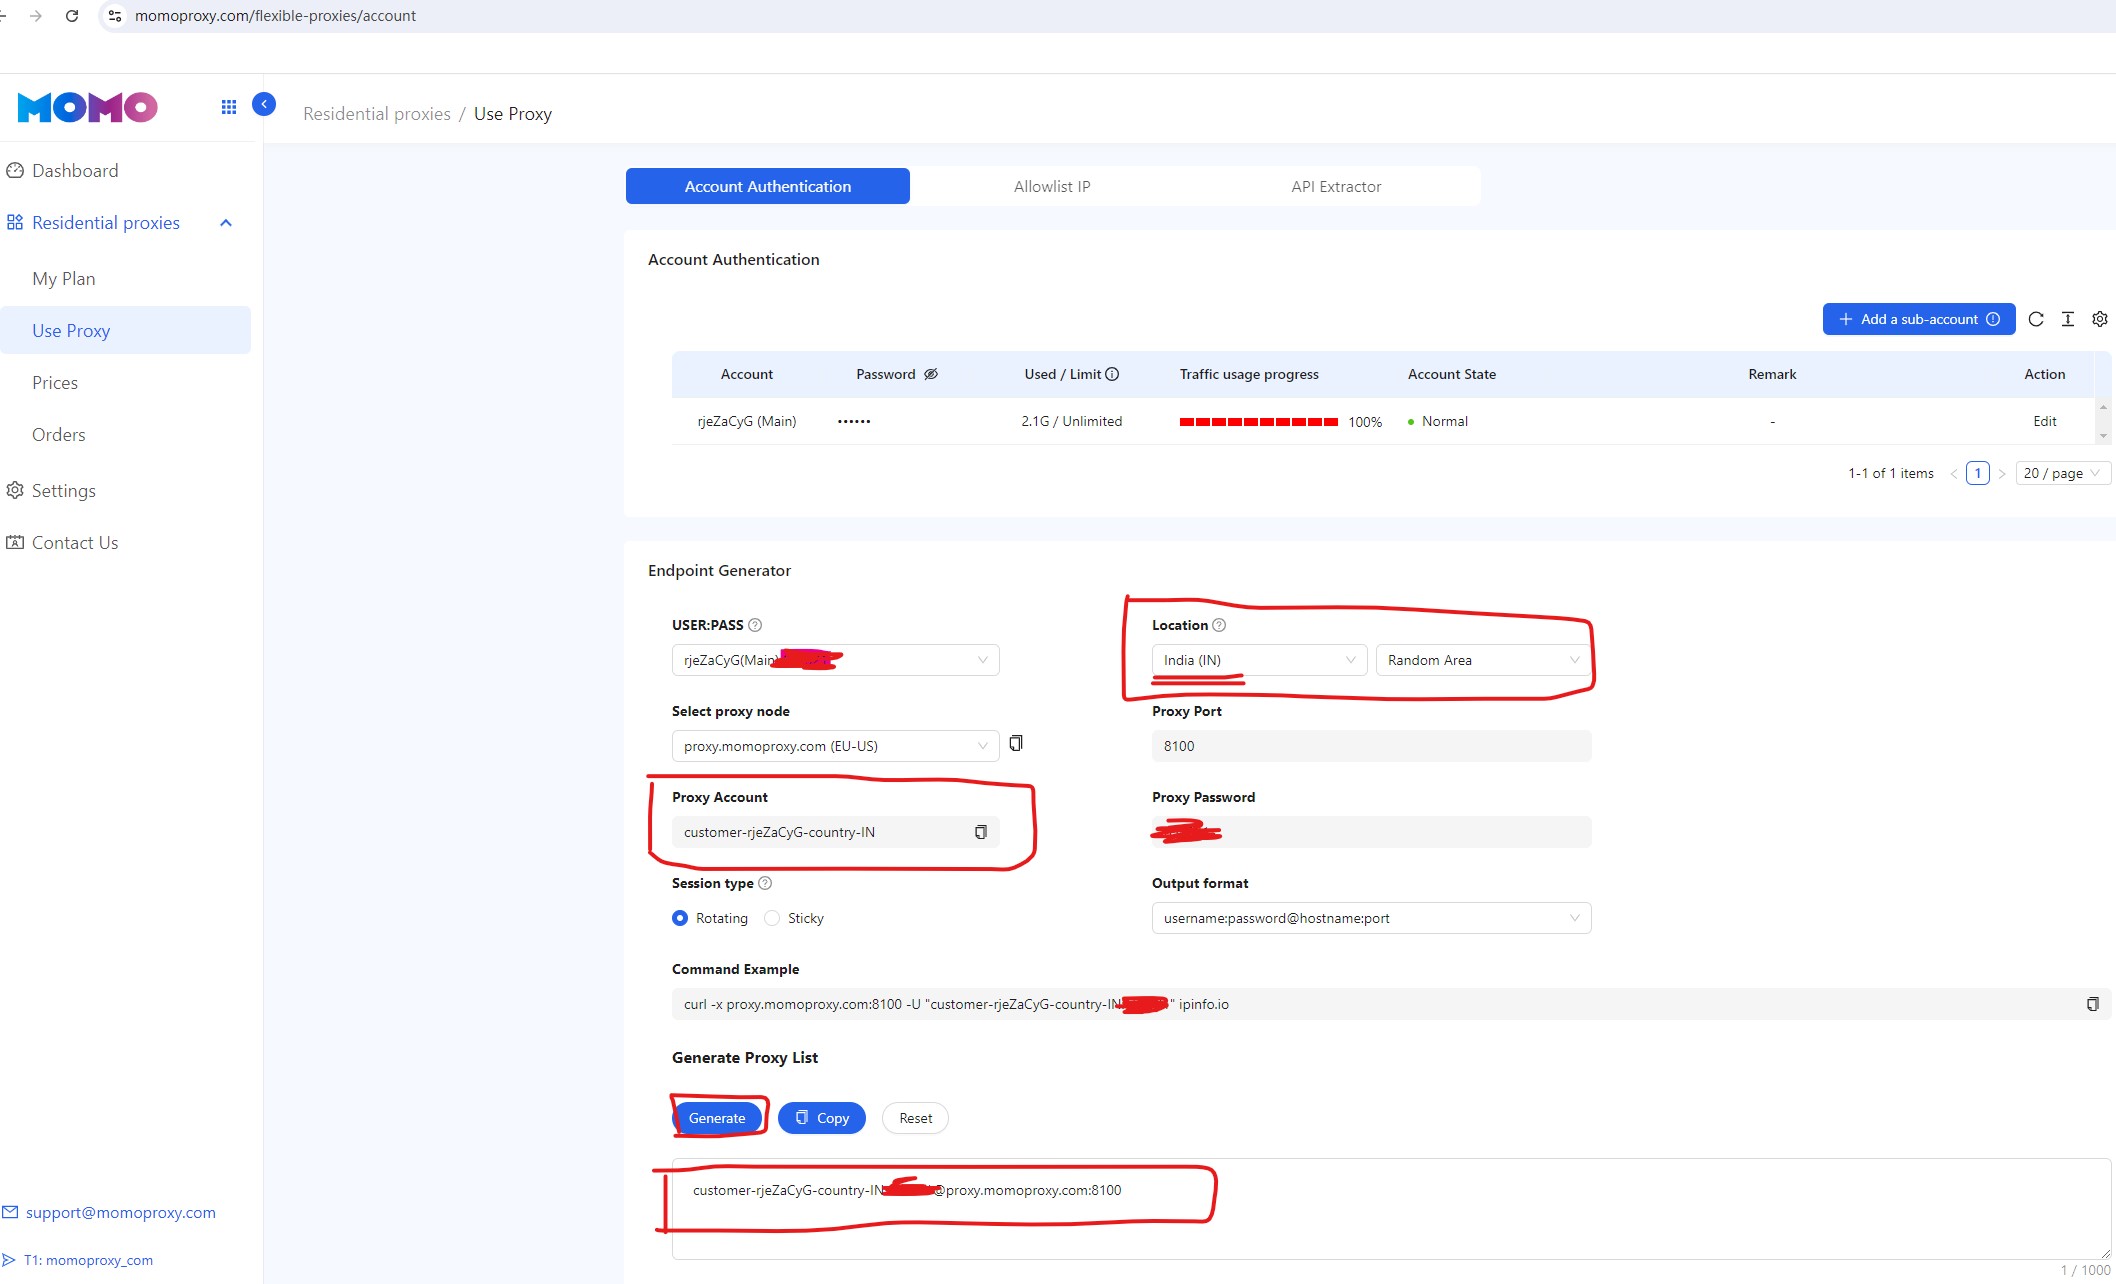Toggle password visibility eye icon
The image size is (2116, 1284).
click(x=931, y=374)
